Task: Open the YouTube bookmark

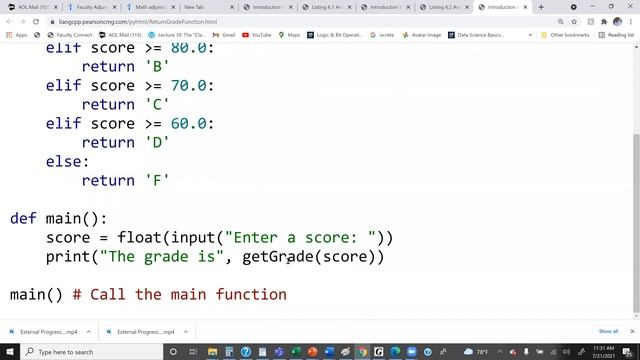Action: (x=256, y=35)
